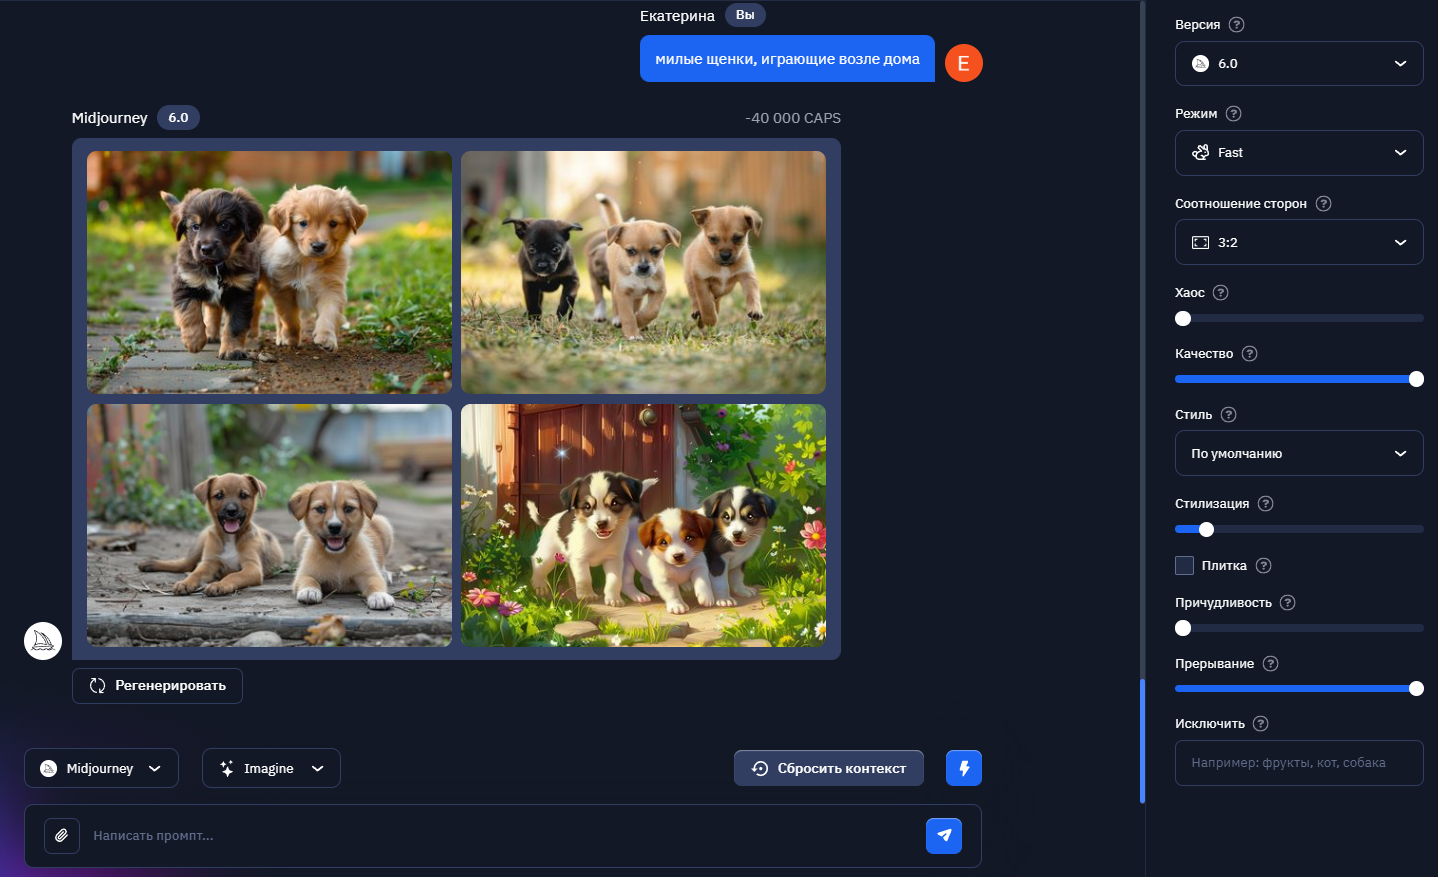The height and width of the screenshot is (877, 1438).
Task: Click the blue prompt message bubble
Action: pyautogui.click(x=787, y=59)
